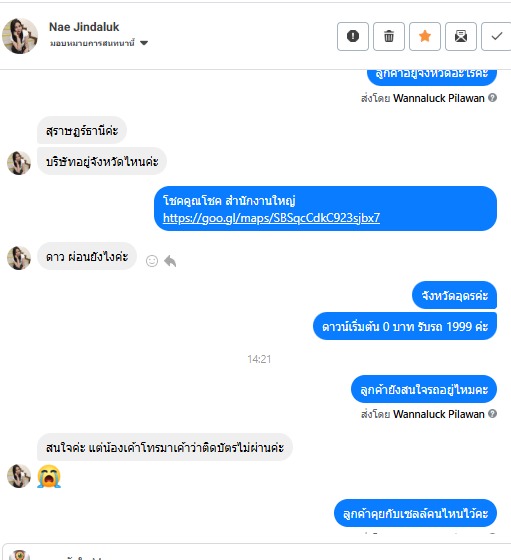
Task: Open Nae Jindaluk's header profile picture
Action: coord(20,36)
